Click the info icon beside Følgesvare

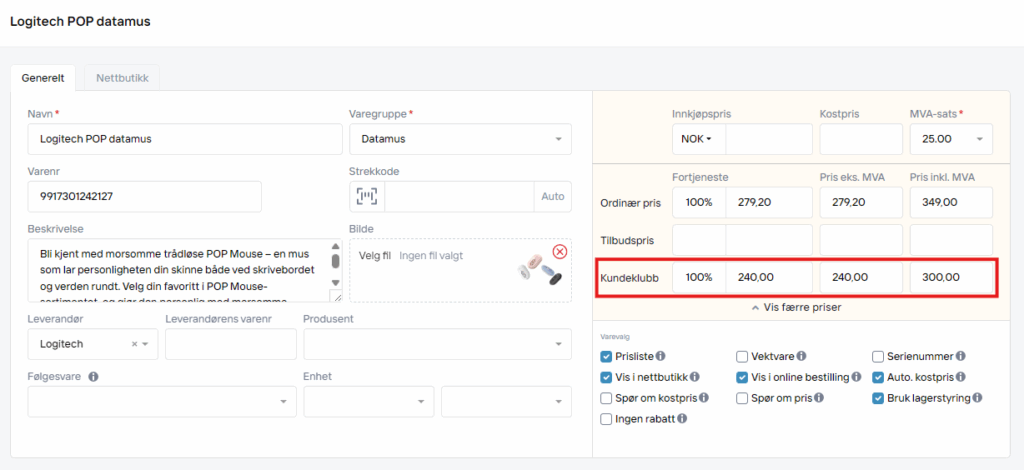click(93, 377)
